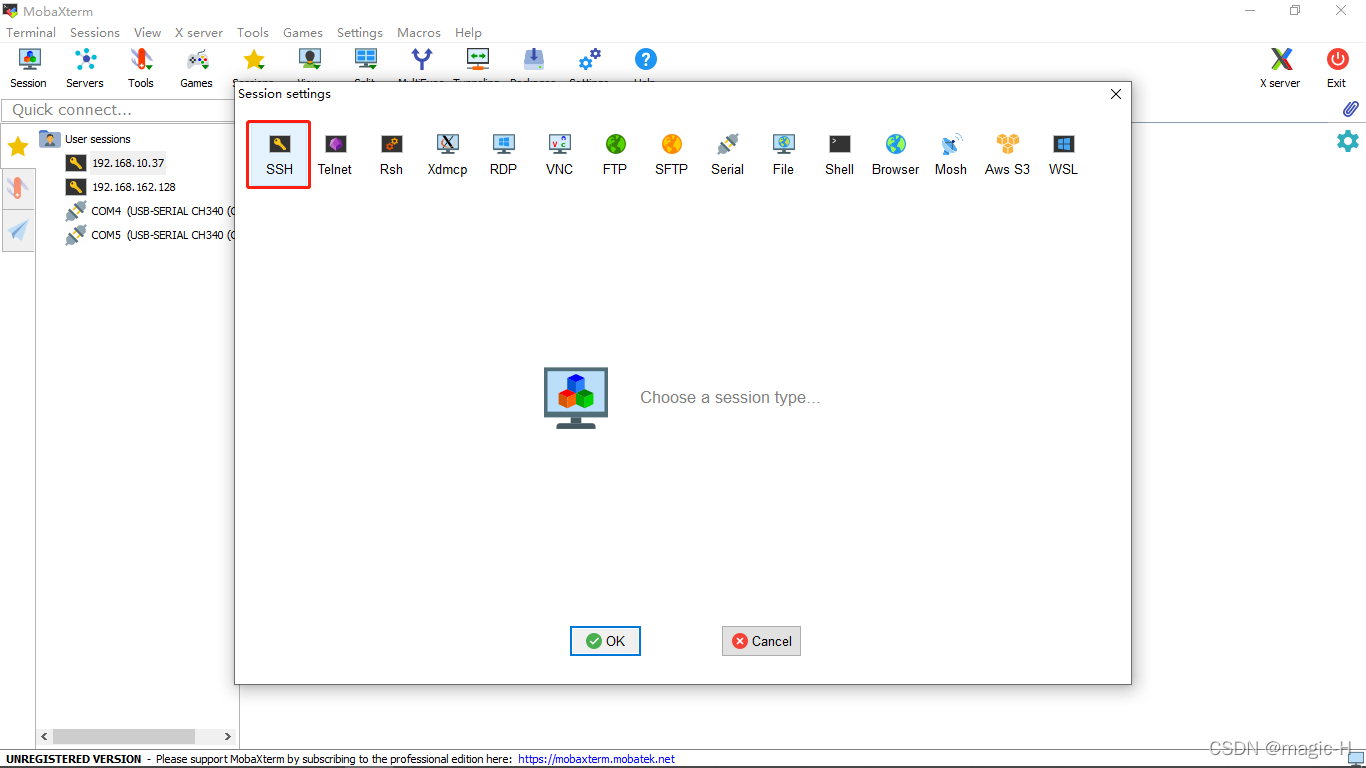This screenshot has height=768, width=1366.
Task: Select the SSH session type
Action: [279, 155]
